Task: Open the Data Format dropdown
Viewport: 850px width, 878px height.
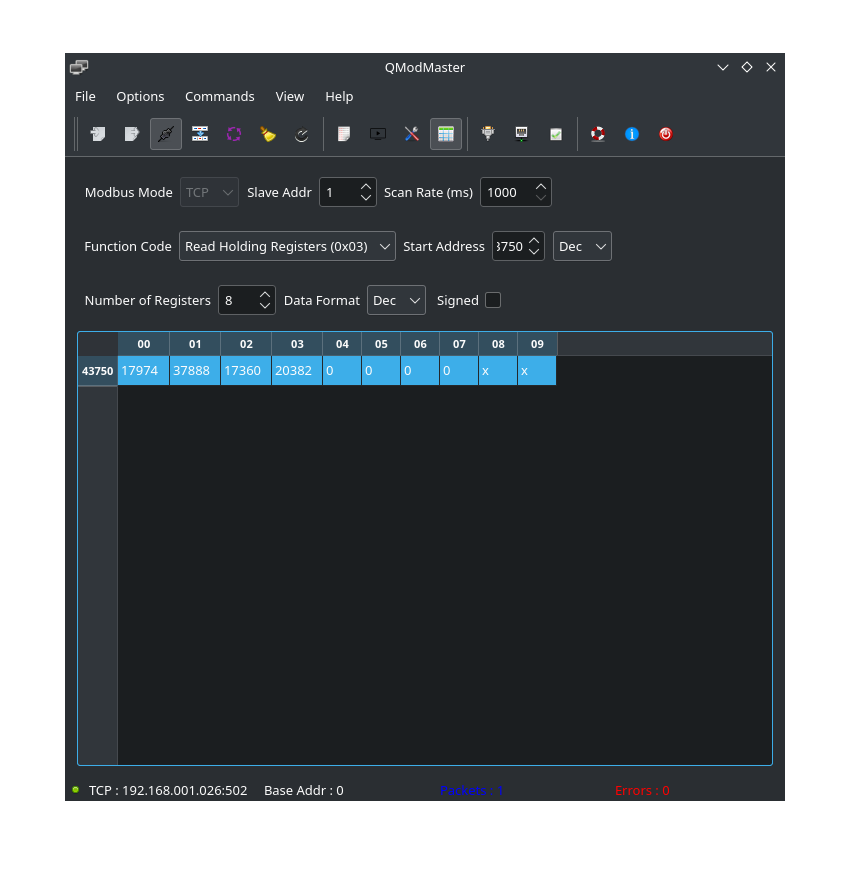Action: click(x=396, y=300)
